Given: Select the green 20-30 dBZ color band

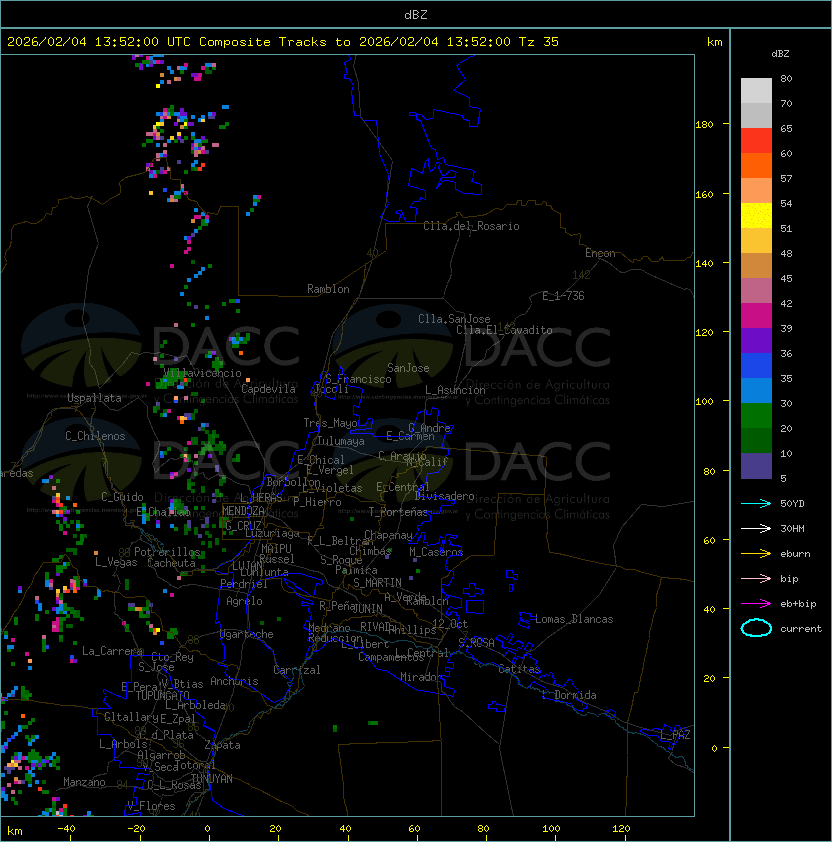Looking at the screenshot, I should [x=756, y=416].
